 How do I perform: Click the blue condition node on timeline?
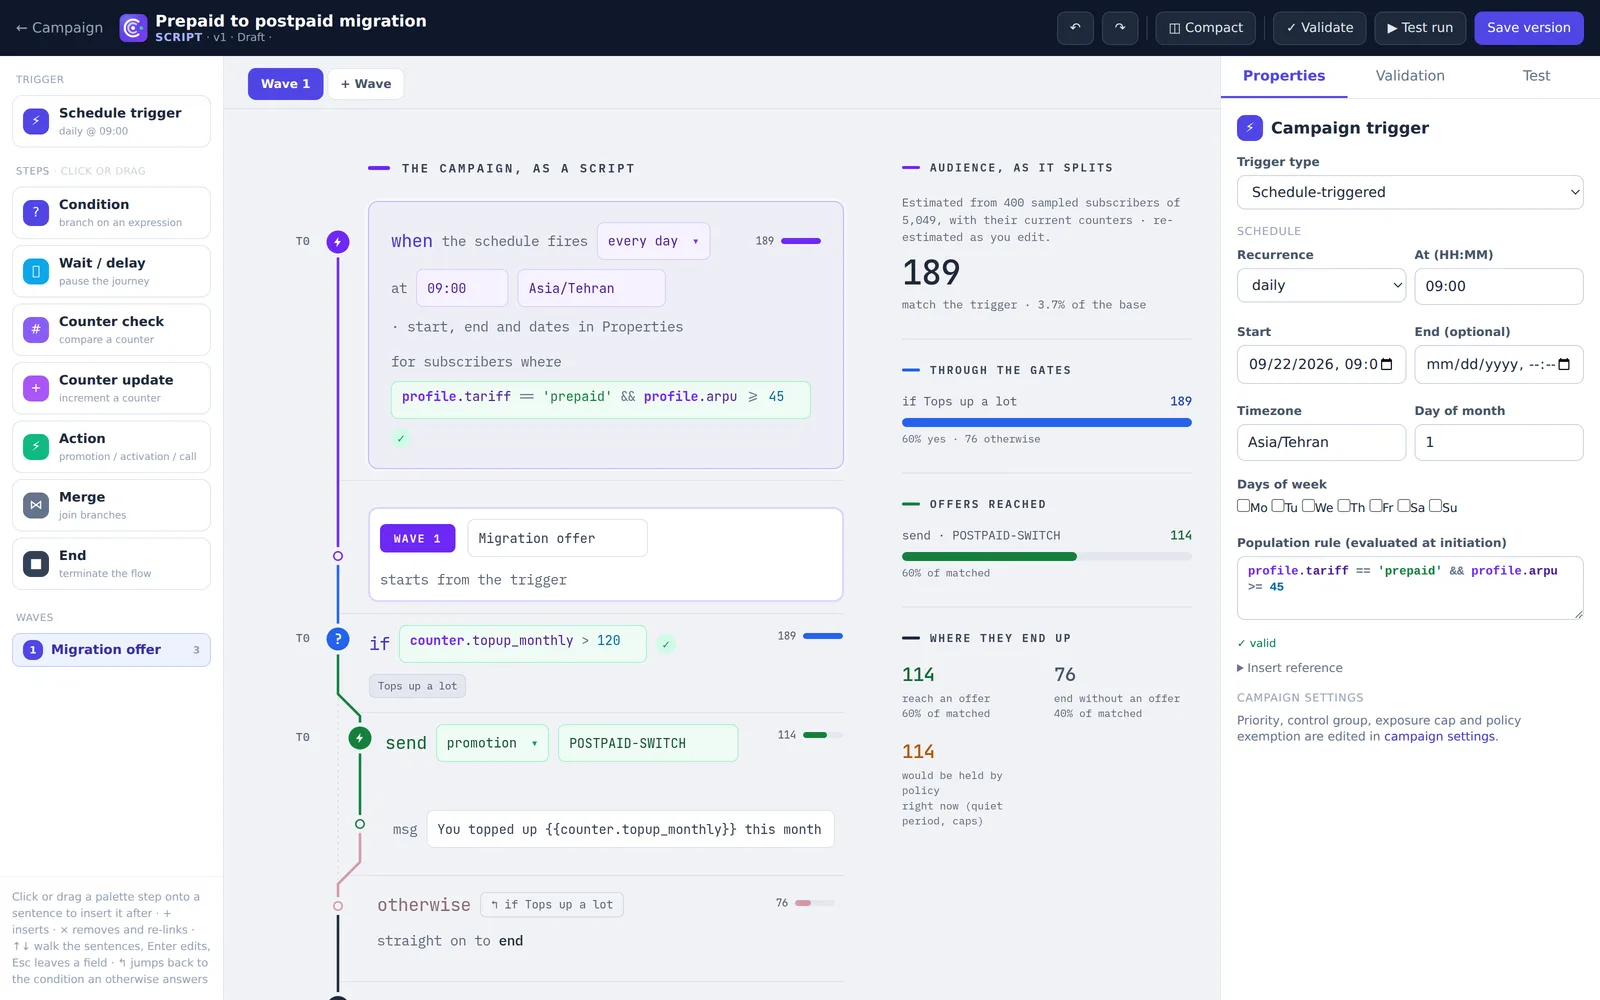pos(338,639)
